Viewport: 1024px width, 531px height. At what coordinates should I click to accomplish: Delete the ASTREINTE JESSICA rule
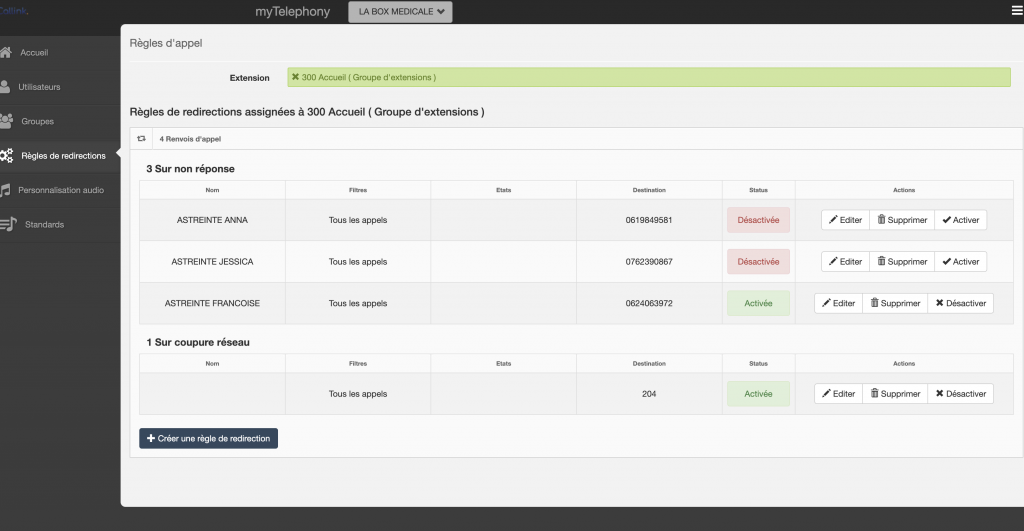(902, 262)
